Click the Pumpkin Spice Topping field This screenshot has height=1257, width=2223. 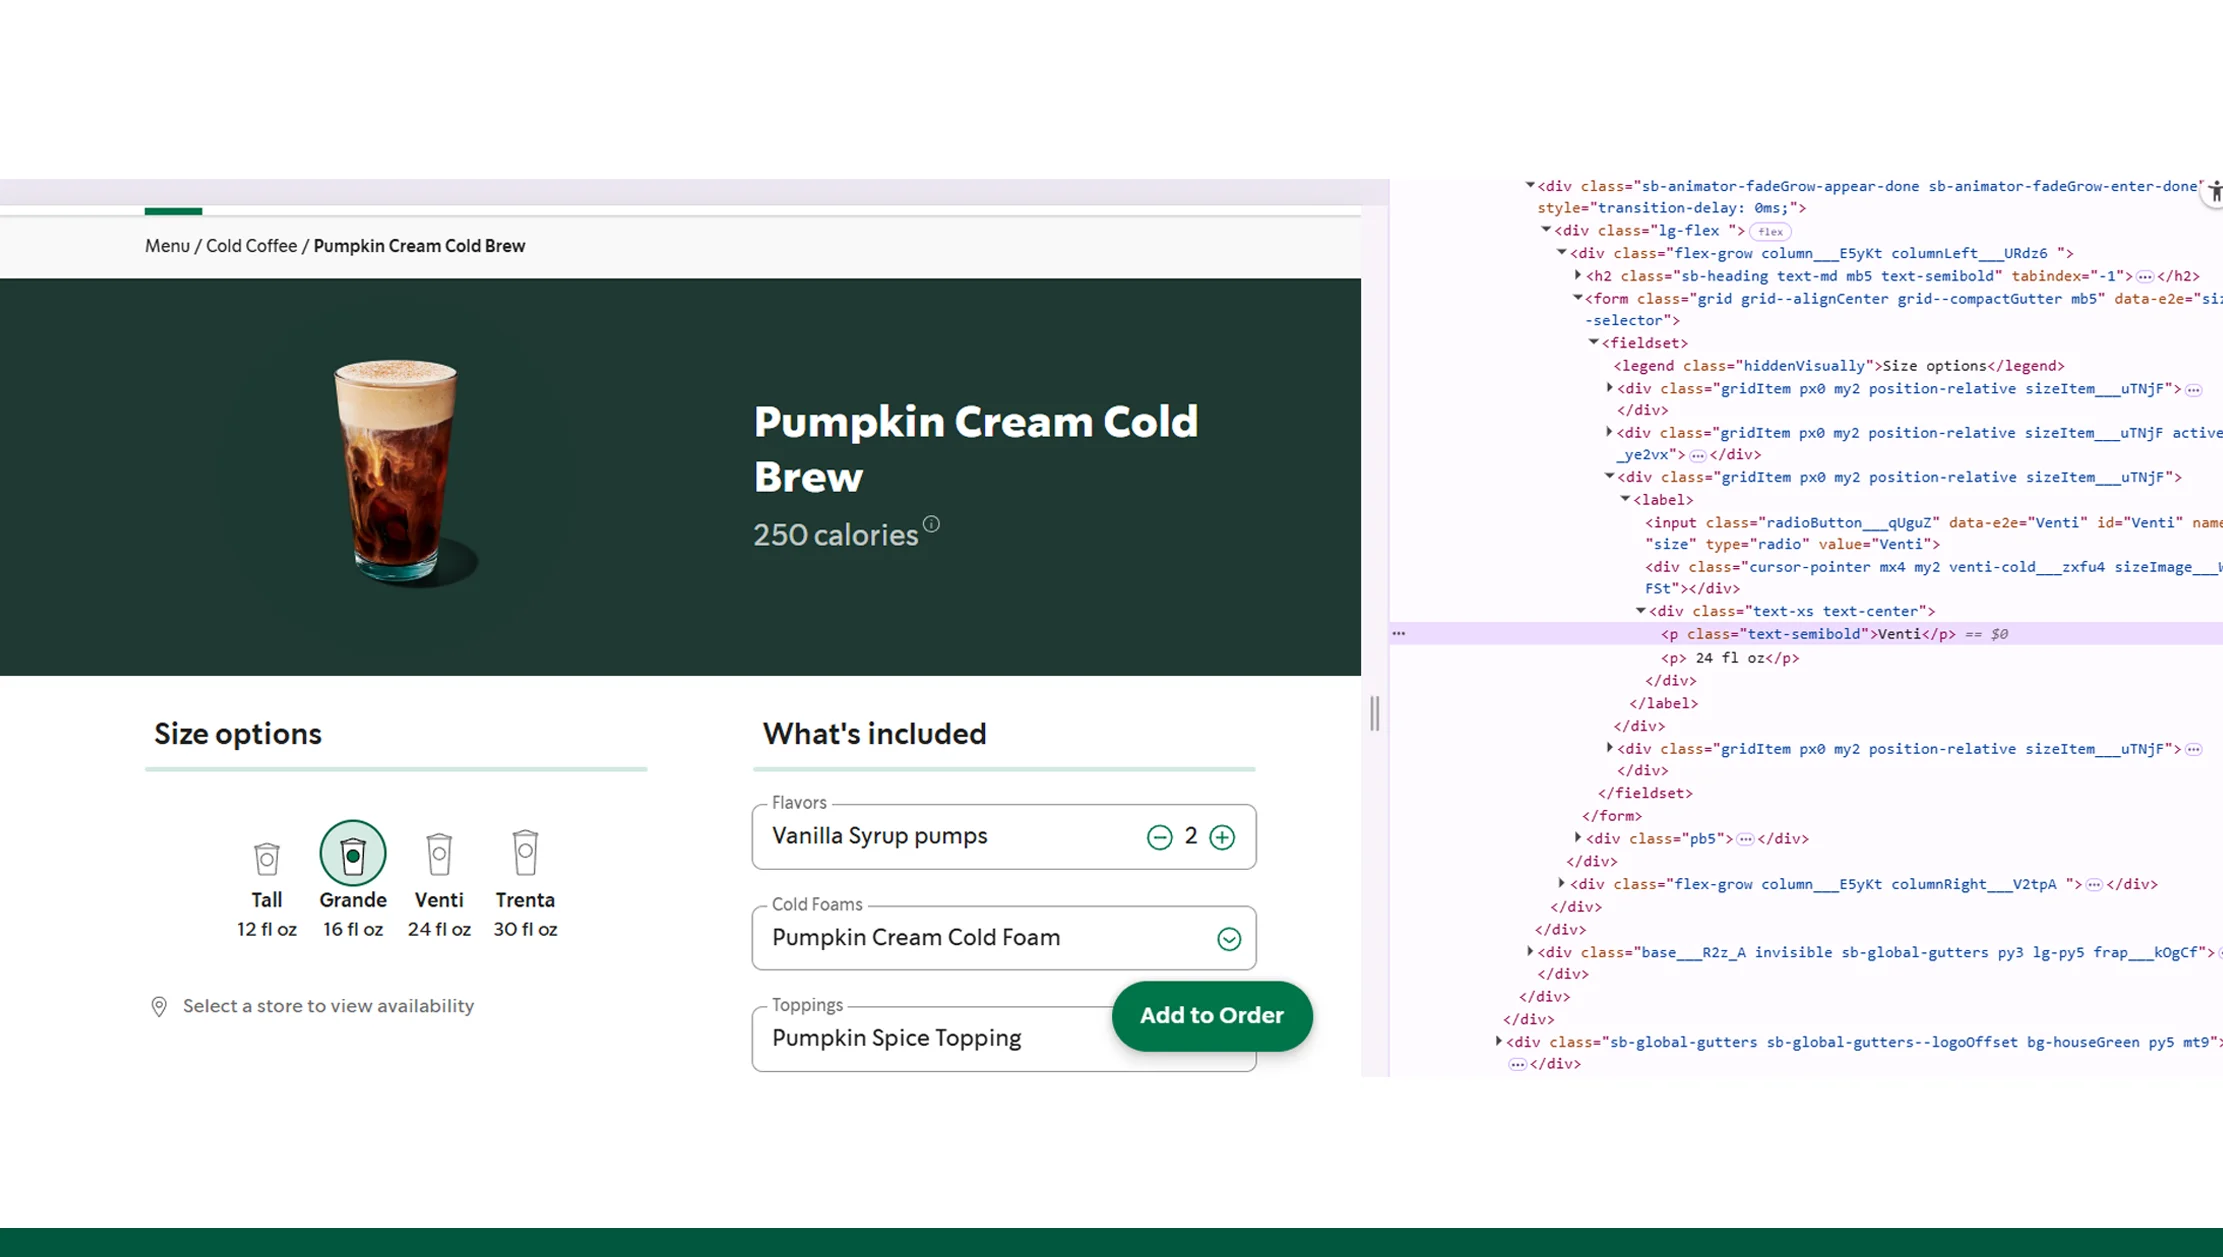[1004, 1038]
